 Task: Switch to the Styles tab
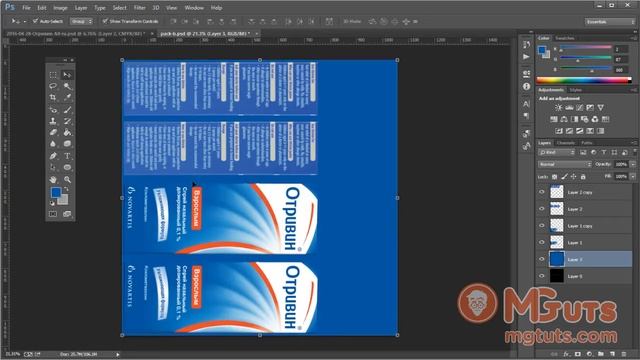[576, 90]
